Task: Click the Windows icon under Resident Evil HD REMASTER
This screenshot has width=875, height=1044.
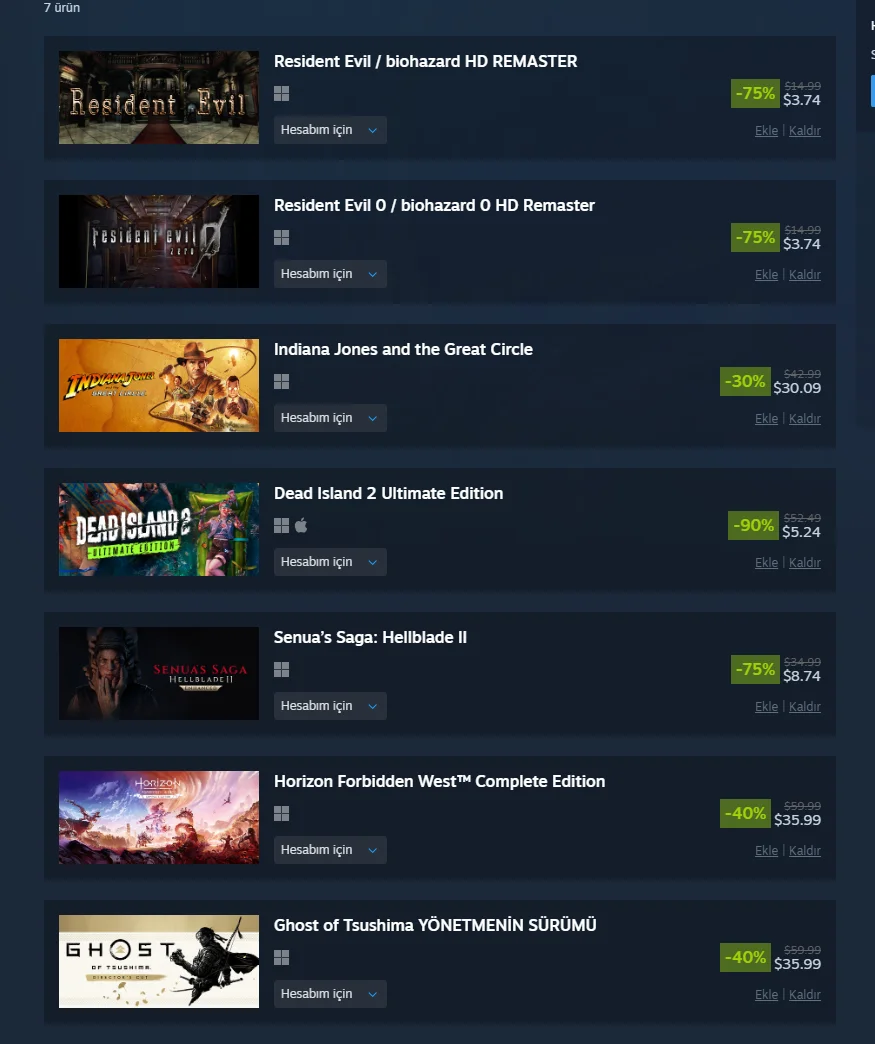Action: tap(281, 94)
